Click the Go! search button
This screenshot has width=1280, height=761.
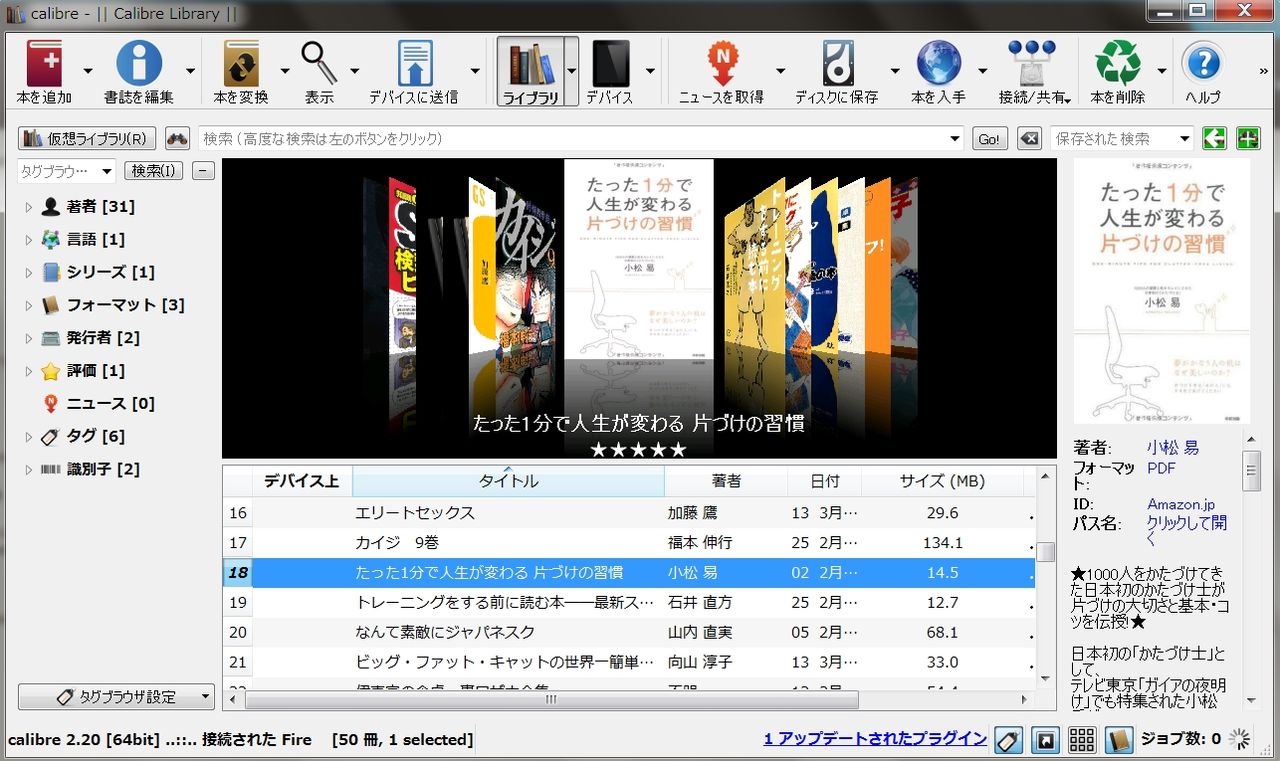pyautogui.click(x=990, y=139)
